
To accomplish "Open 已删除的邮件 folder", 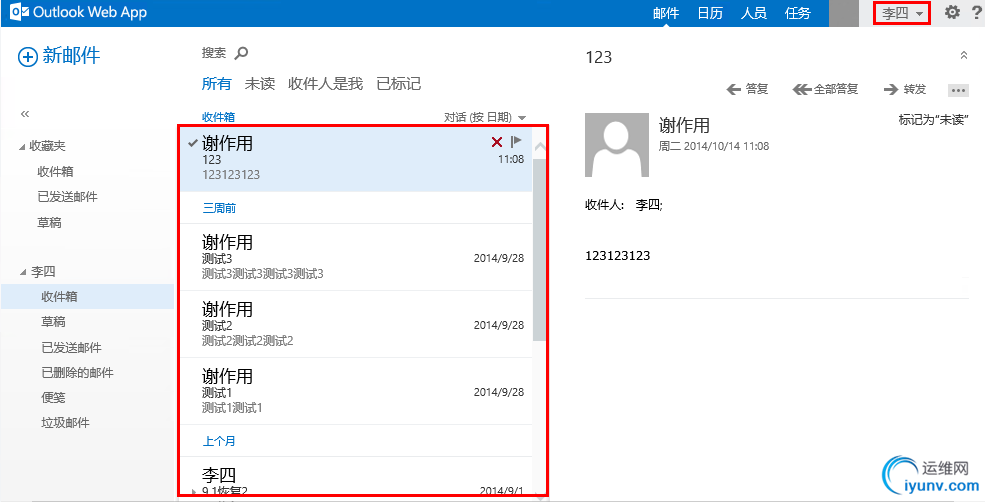I will point(77,373).
